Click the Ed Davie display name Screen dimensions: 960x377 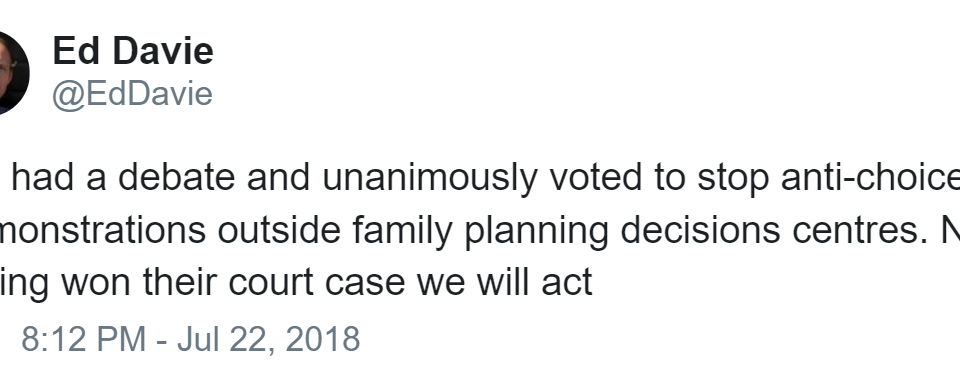coord(133,51)
